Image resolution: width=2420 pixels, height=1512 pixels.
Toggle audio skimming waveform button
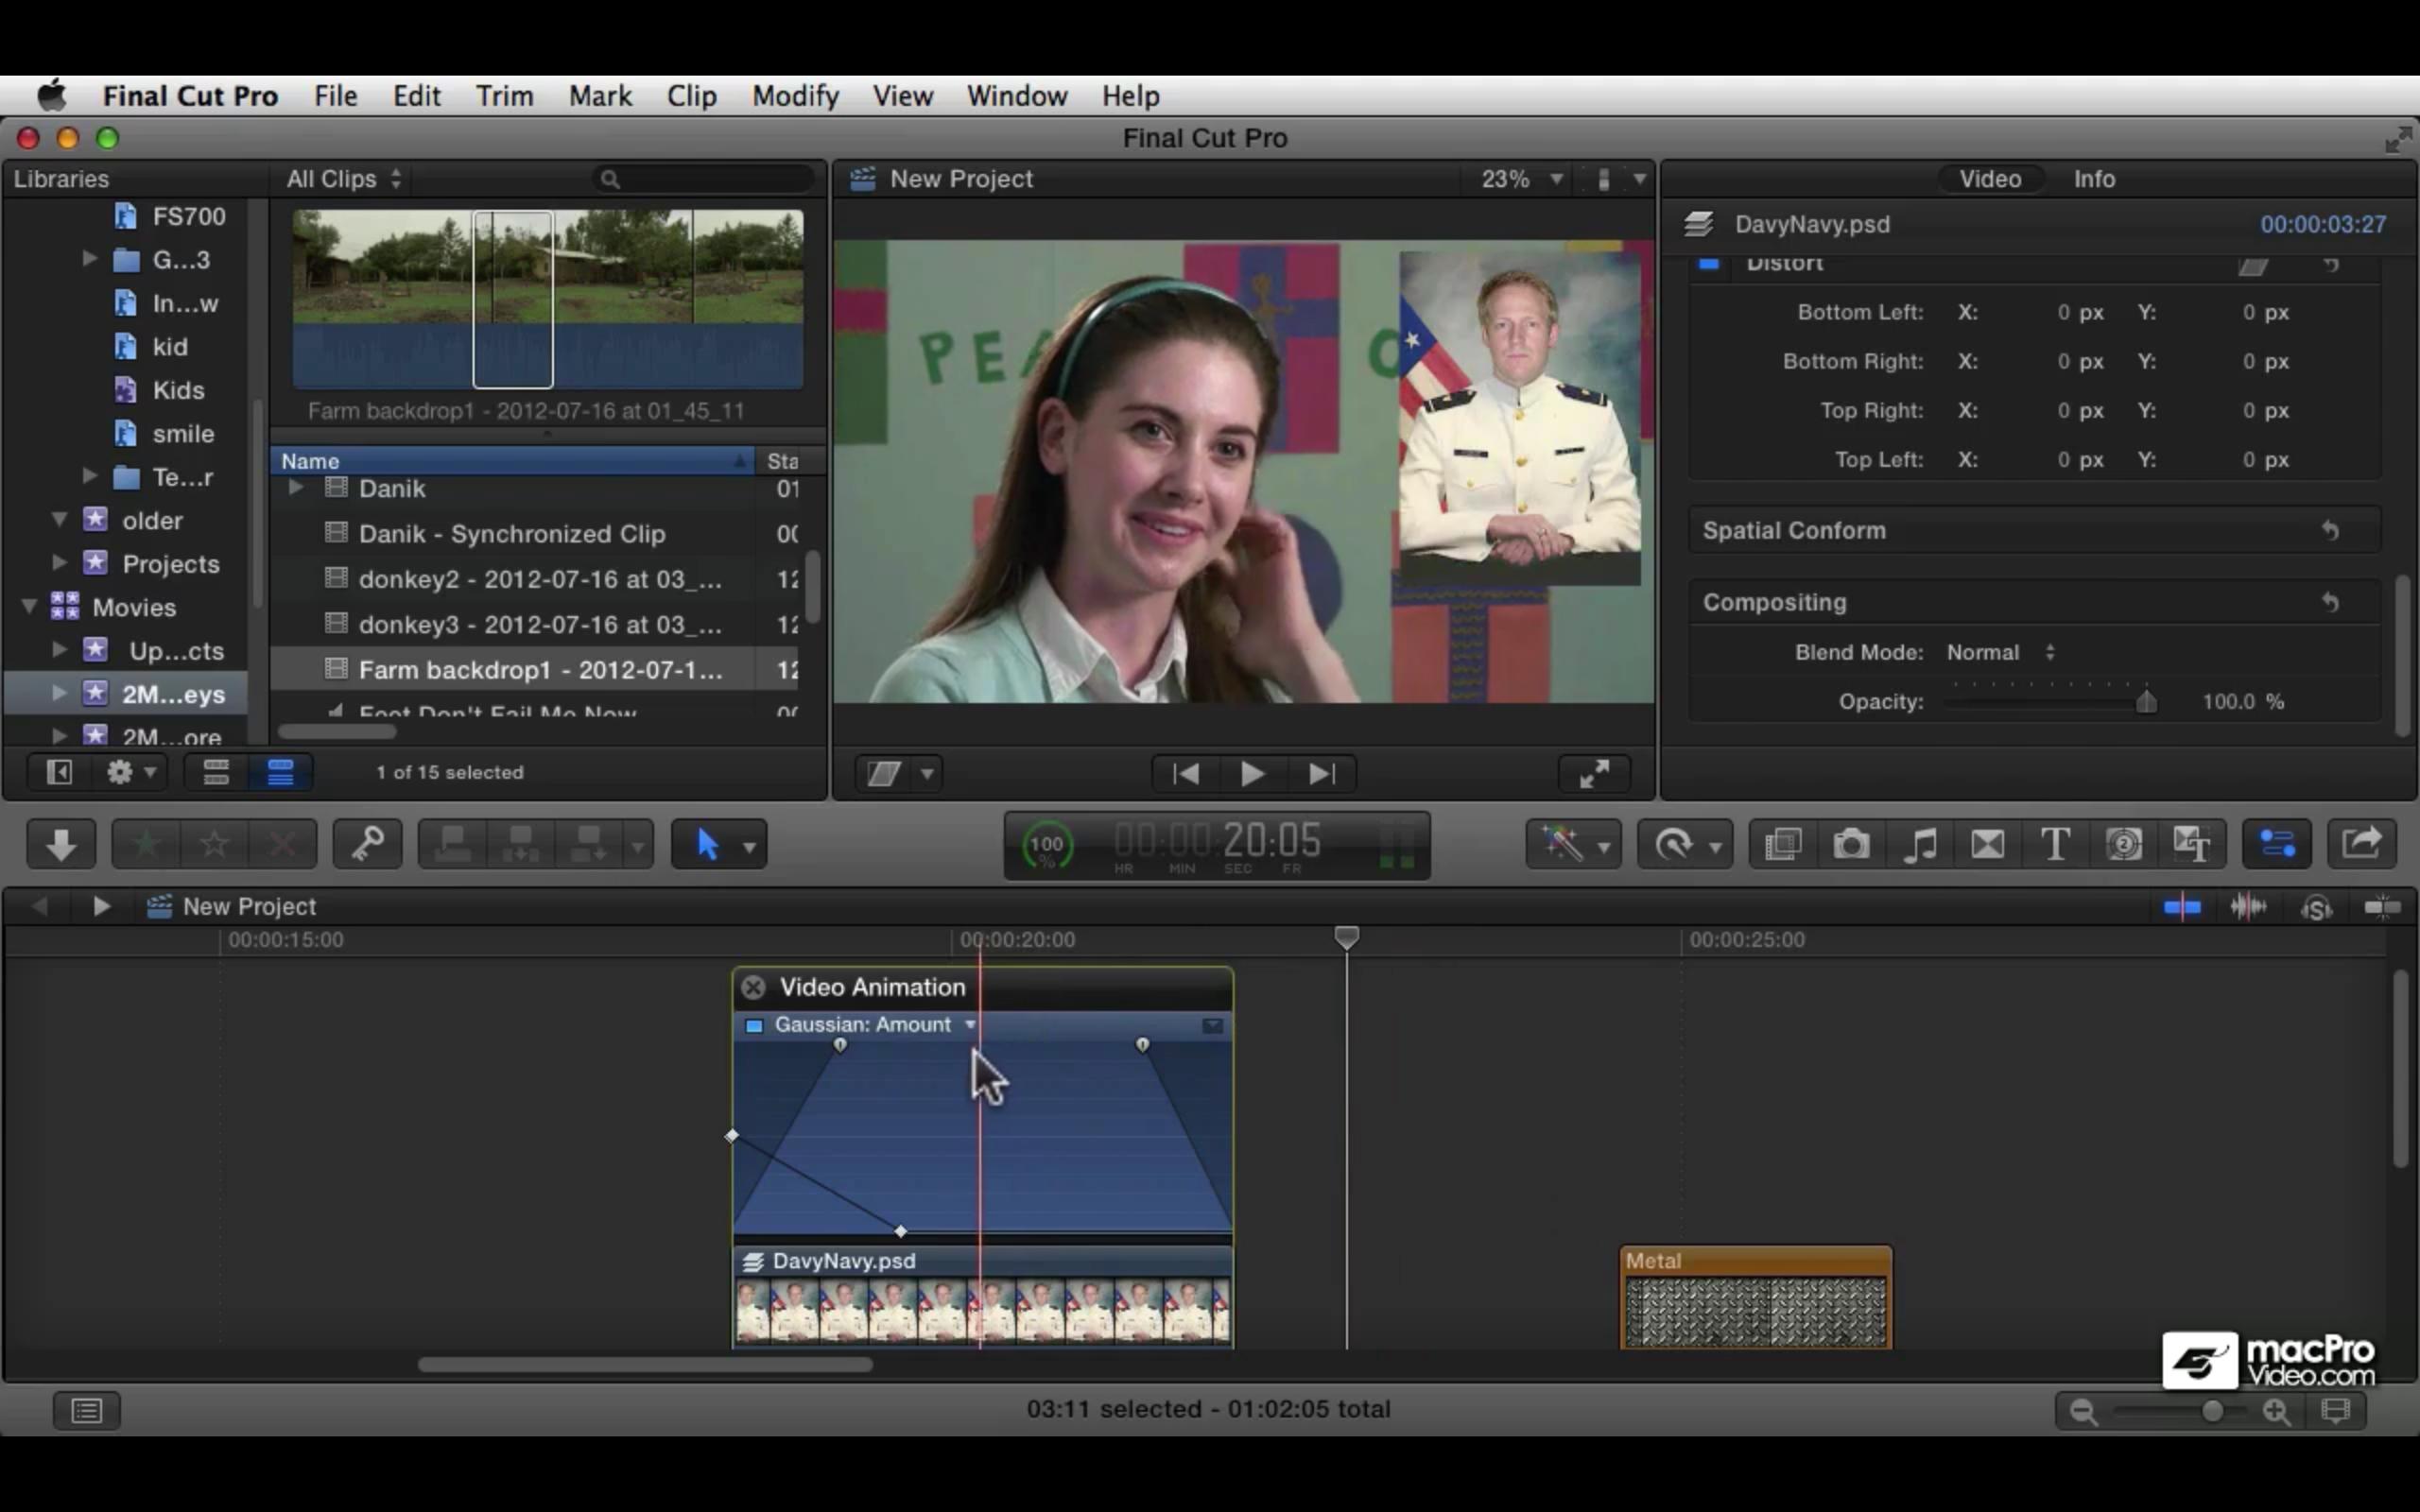(x=2248, y=907)
